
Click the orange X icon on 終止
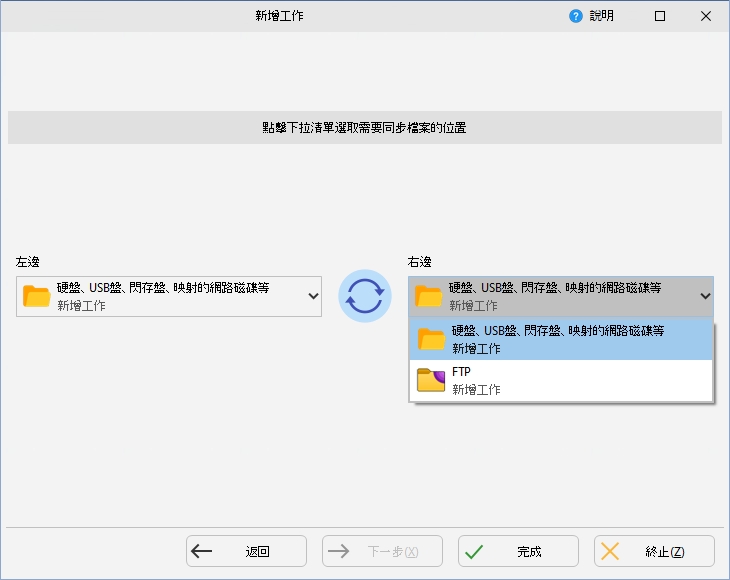pyautogui.click(x=610, y=552)
